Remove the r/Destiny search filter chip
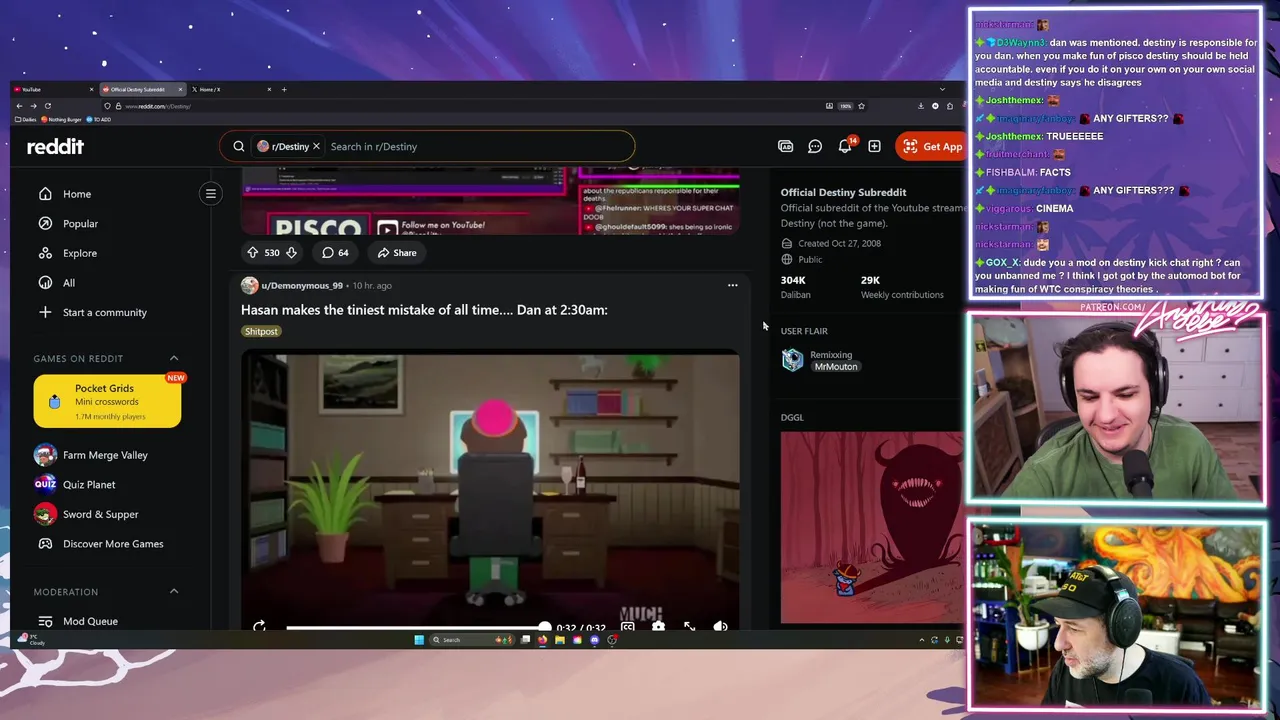Viewport: 1280px width, 720px height. [316, 146]
